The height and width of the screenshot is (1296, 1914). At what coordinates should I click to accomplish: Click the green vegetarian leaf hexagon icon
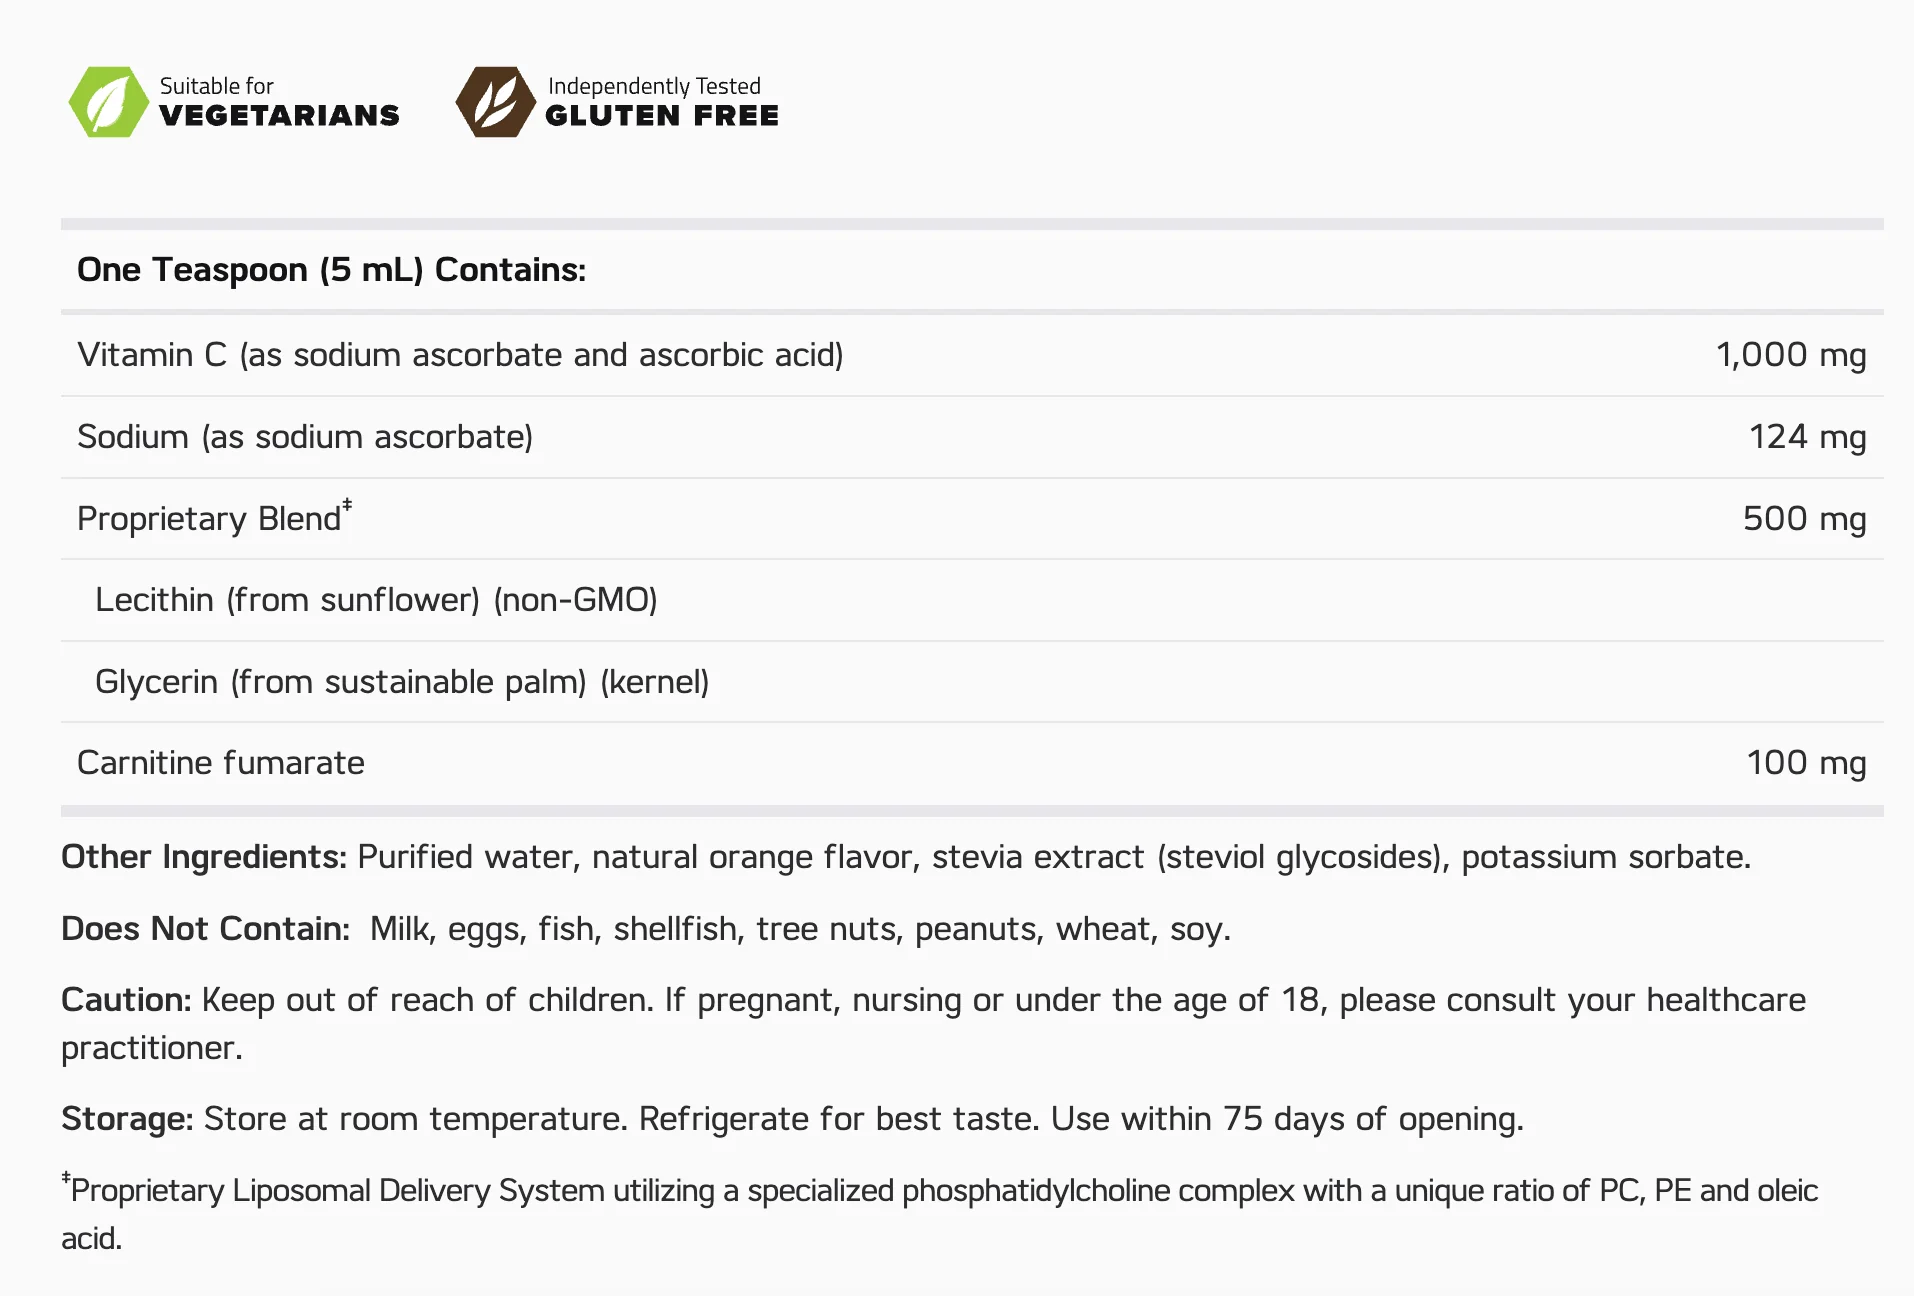click(109, 102)
